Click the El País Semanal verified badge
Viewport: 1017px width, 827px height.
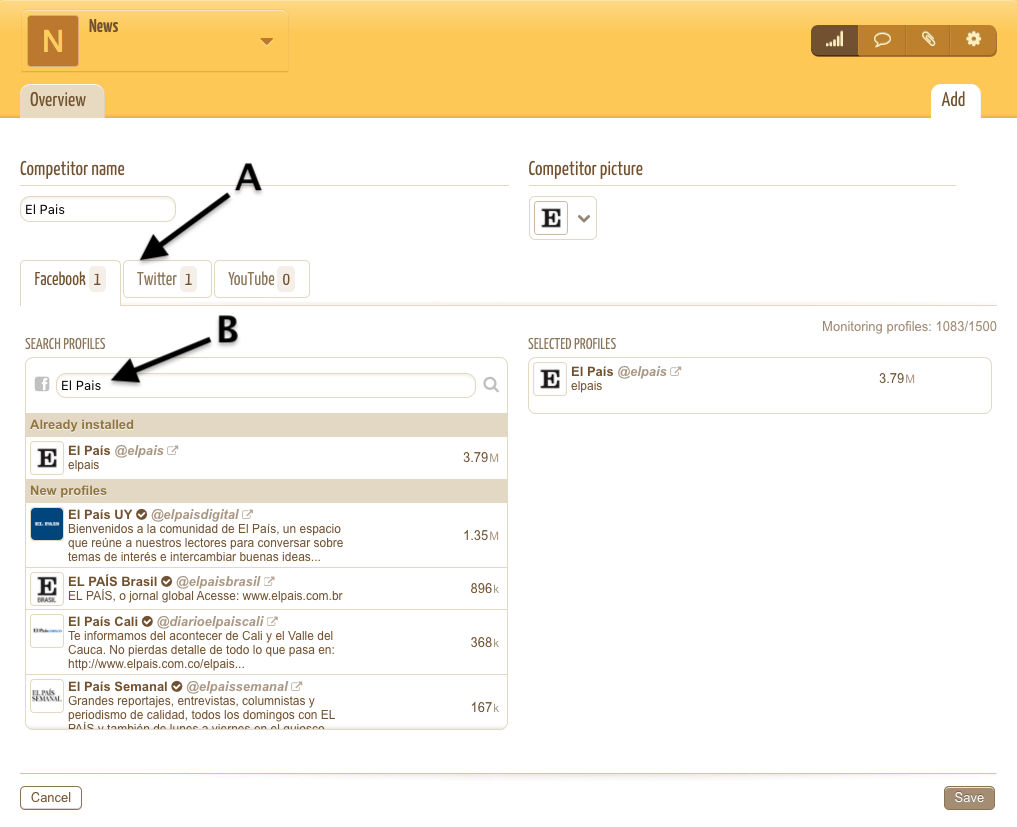(176, 686)
